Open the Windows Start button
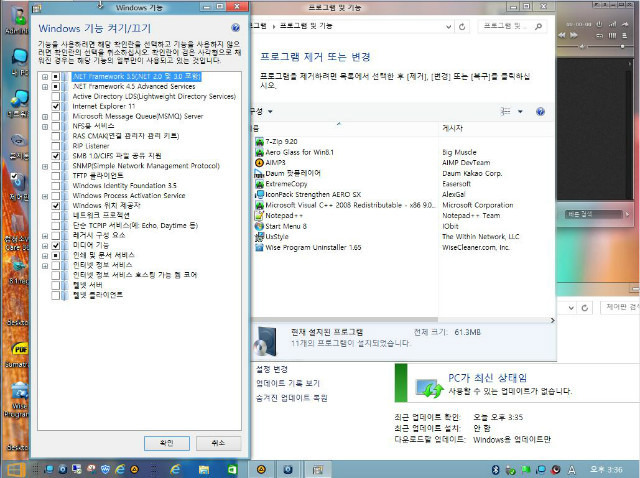 (x=16, y=470)
